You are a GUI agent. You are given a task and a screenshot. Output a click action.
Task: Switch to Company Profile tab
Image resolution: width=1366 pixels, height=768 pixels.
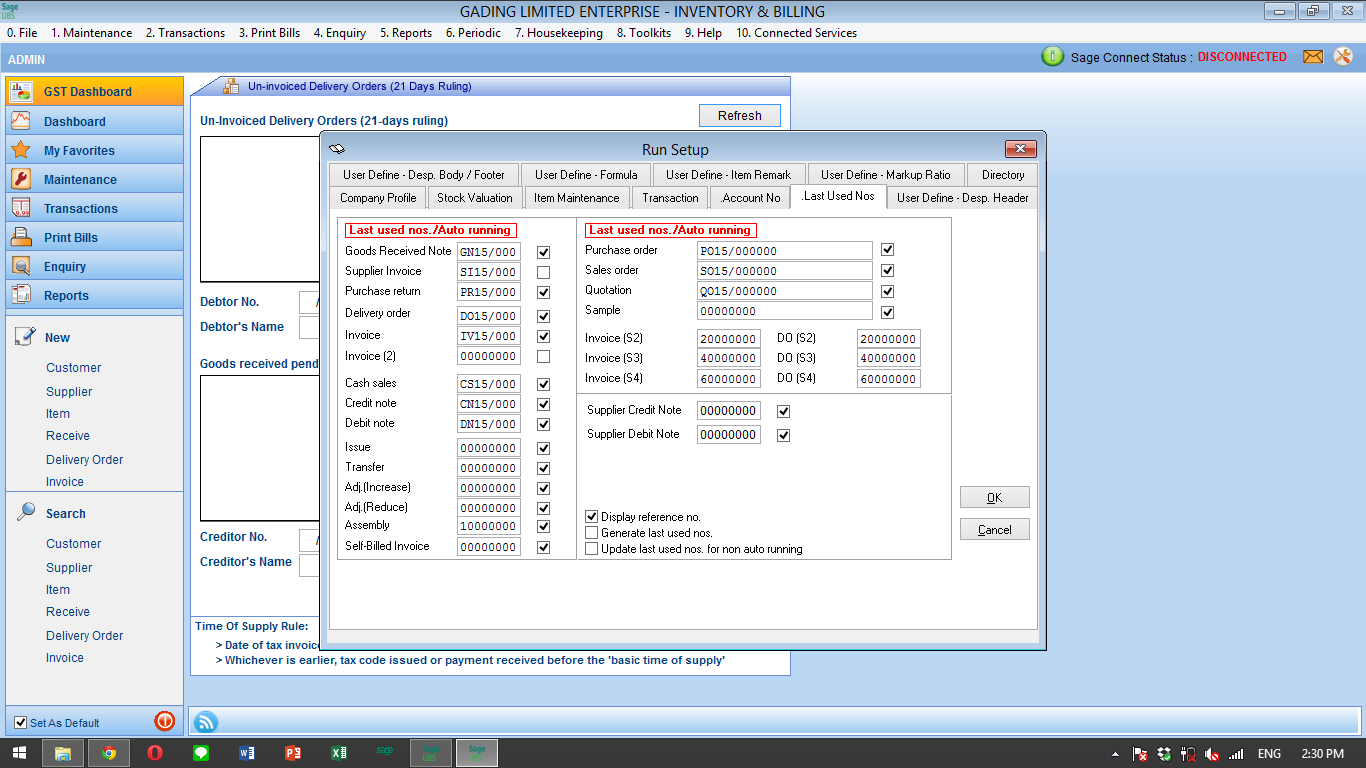point(378,198)
